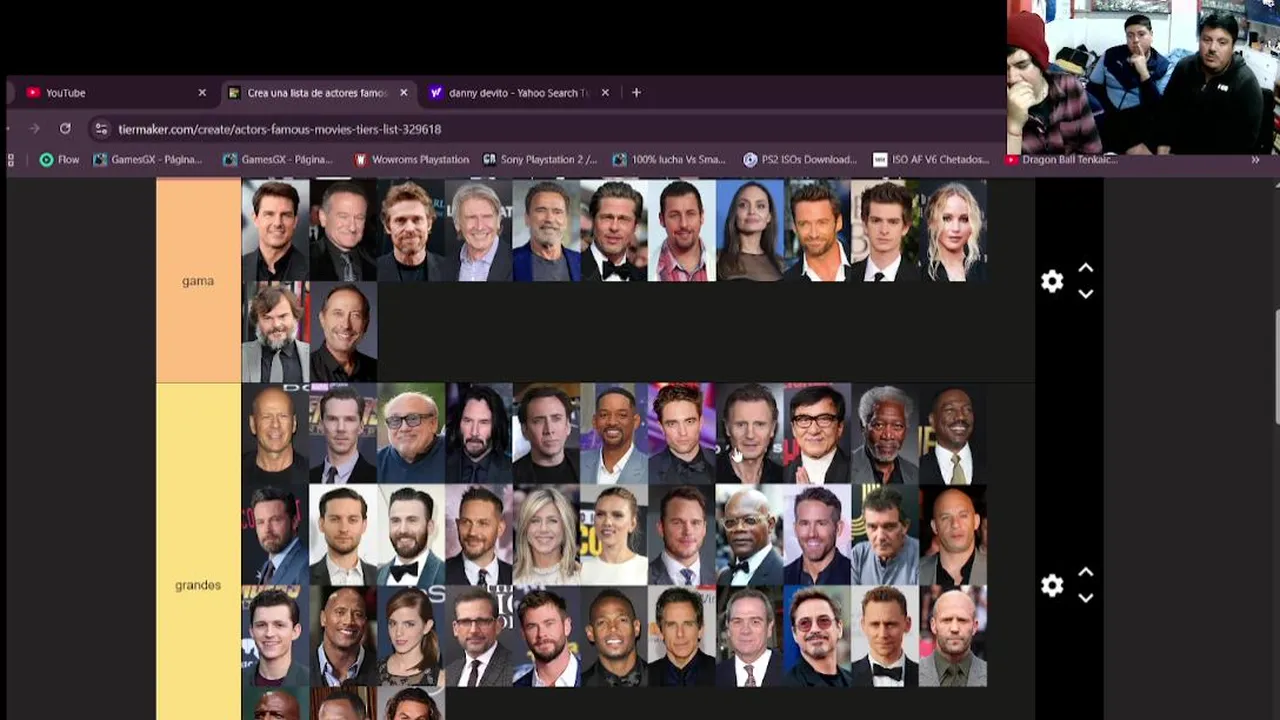
Task: Open the ISO AF V6 Chetados bookmark
Action: tap(931, 159)
